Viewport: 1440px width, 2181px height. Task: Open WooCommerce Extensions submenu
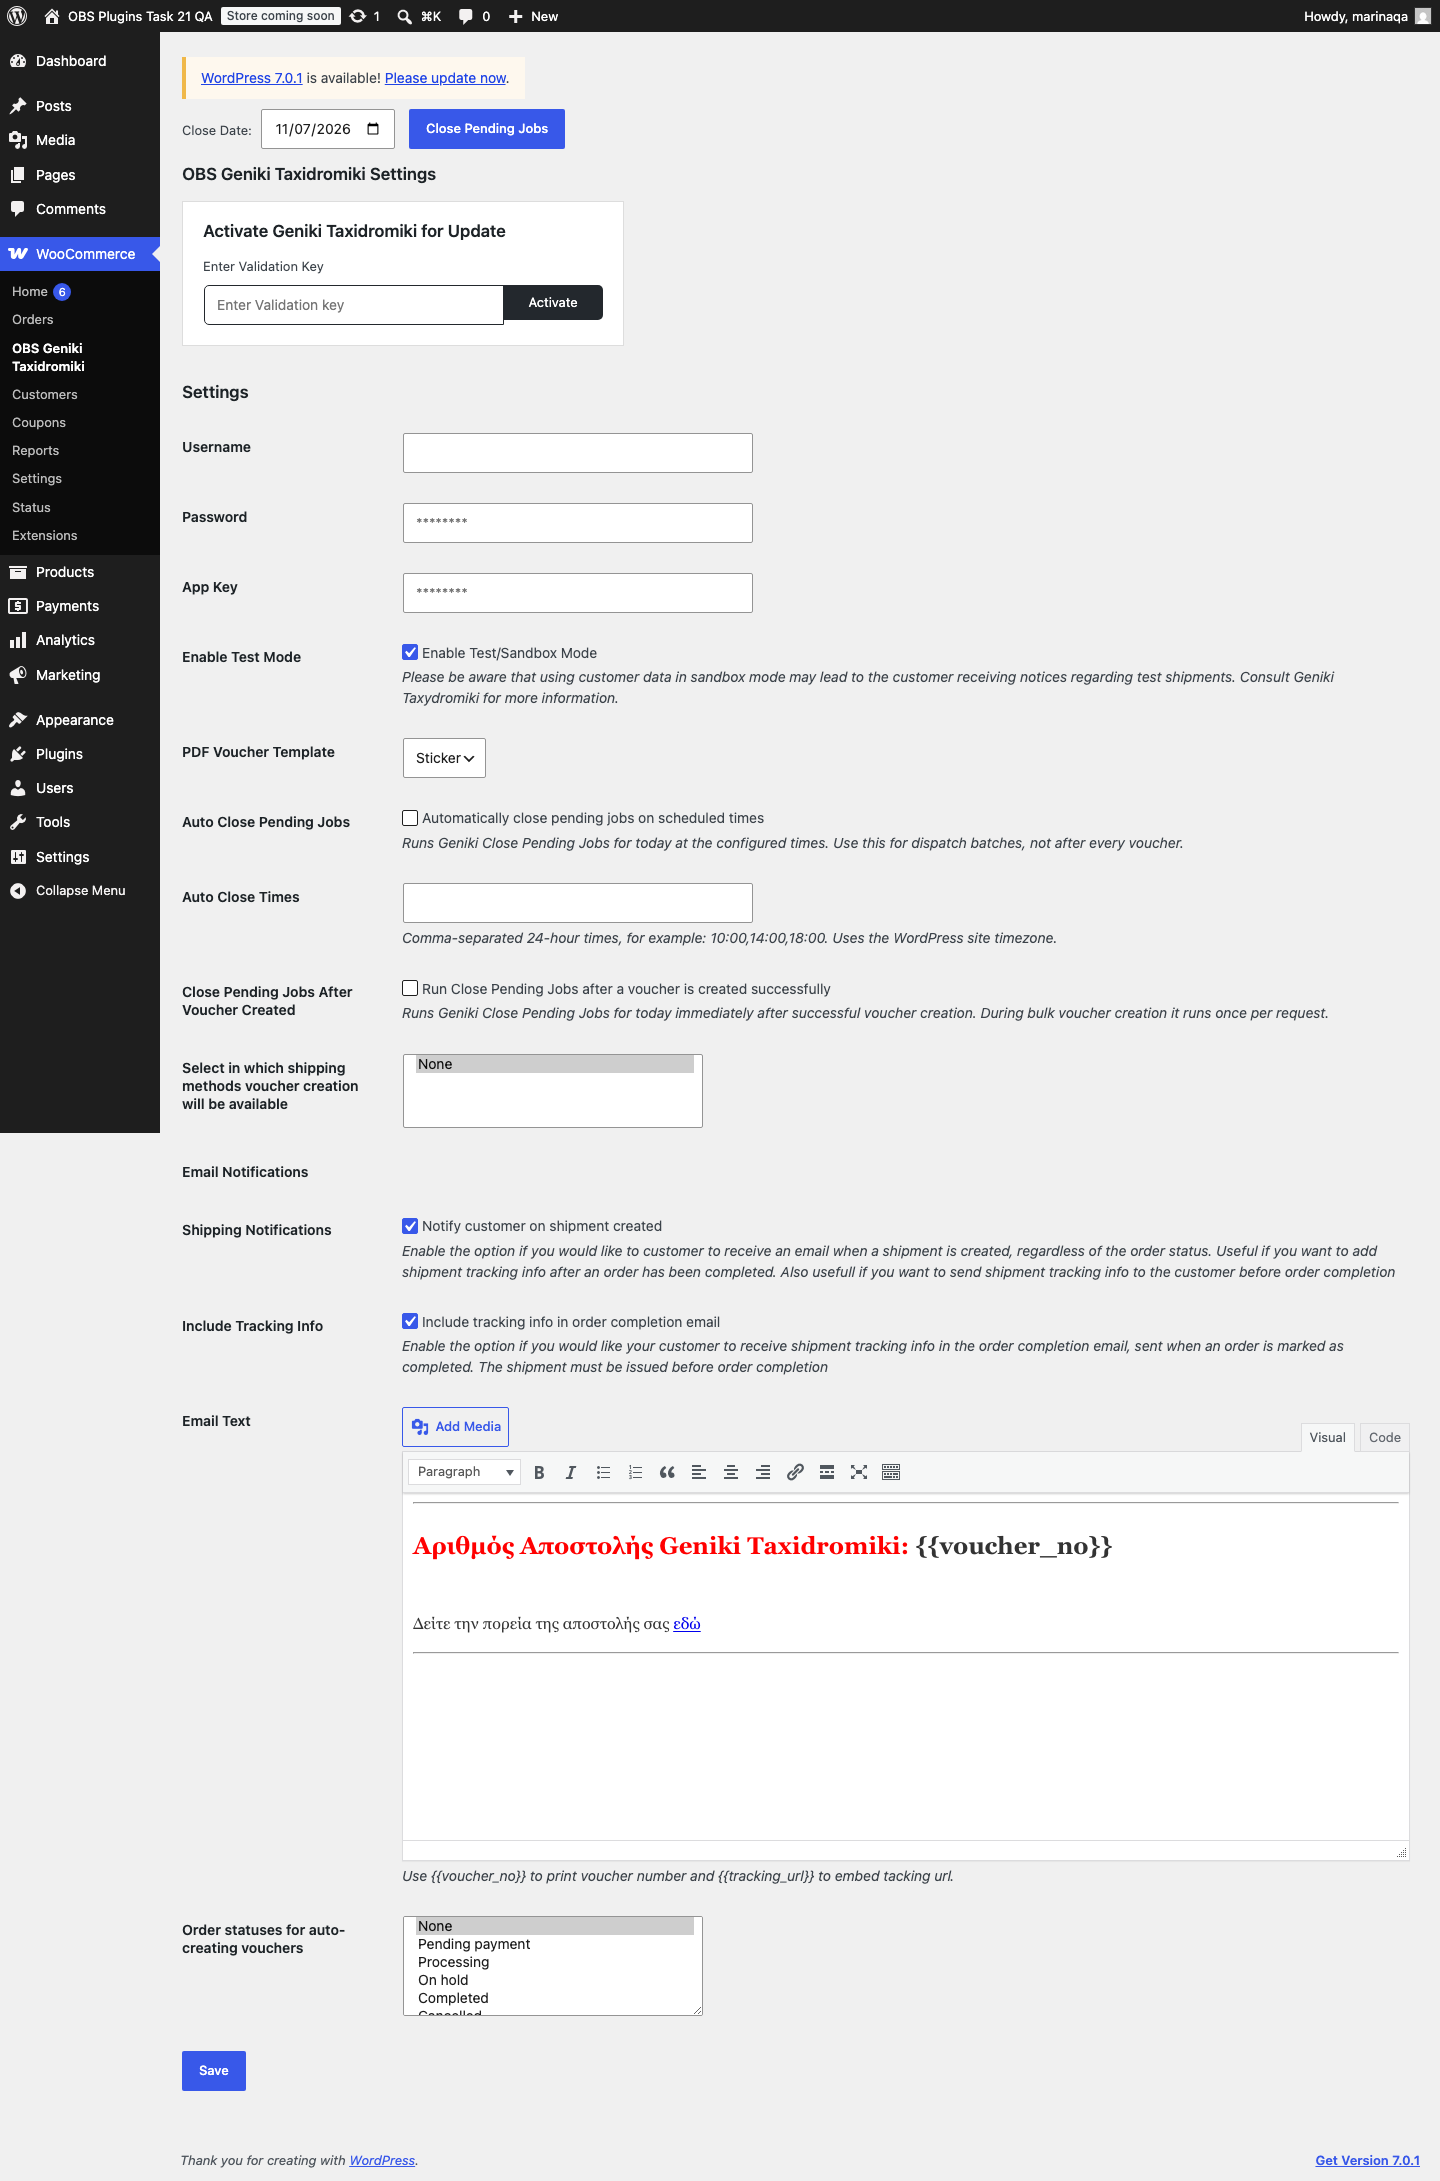(45, 536)
